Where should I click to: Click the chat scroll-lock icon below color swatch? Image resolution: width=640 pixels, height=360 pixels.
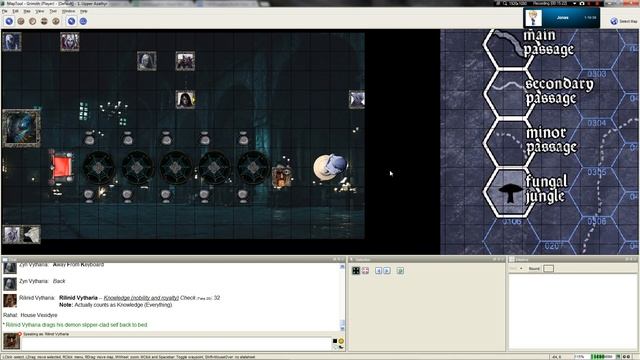(x=335, y=347)
